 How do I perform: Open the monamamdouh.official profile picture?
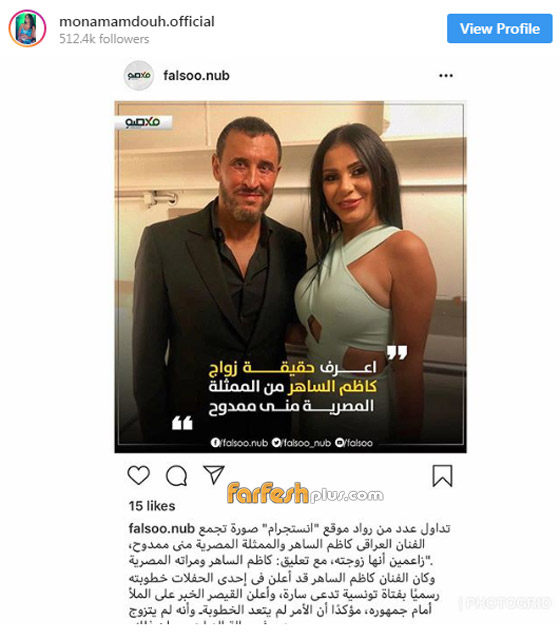pos(27,29)
